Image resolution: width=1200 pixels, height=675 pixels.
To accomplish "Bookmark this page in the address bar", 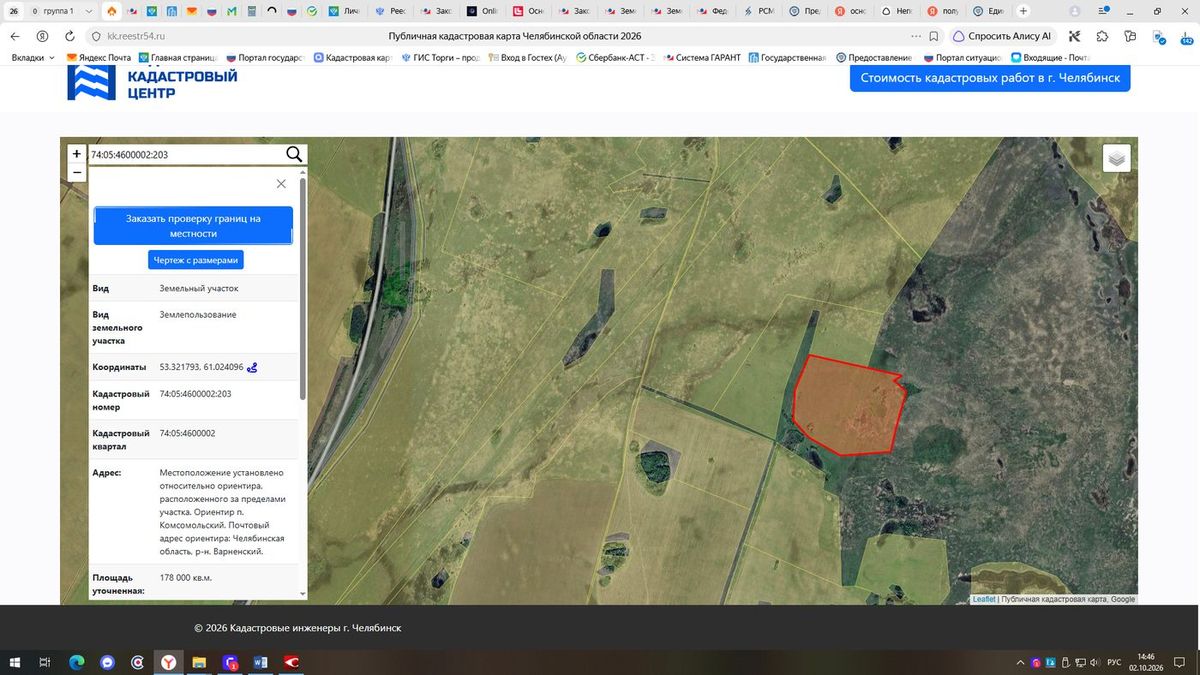I will 933,36.
